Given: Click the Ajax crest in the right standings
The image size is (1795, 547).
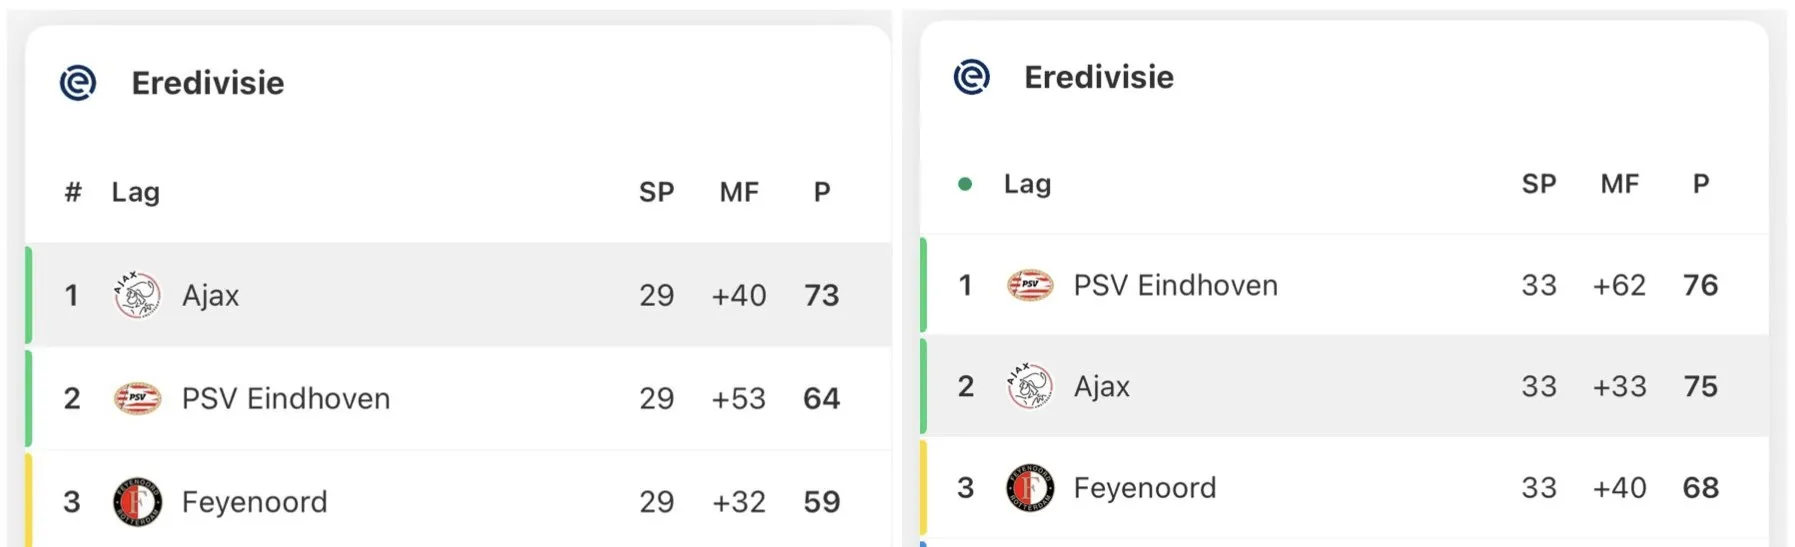Looking at the screenshot, I should click(x=1030, y=386).
